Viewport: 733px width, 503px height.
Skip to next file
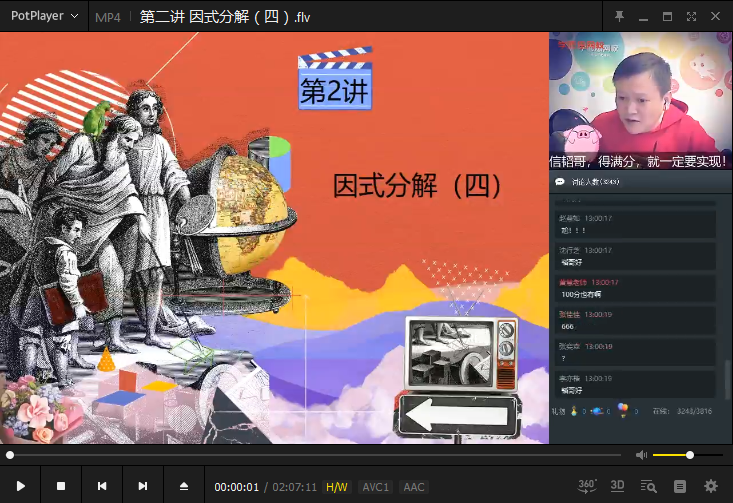point(143,486)
